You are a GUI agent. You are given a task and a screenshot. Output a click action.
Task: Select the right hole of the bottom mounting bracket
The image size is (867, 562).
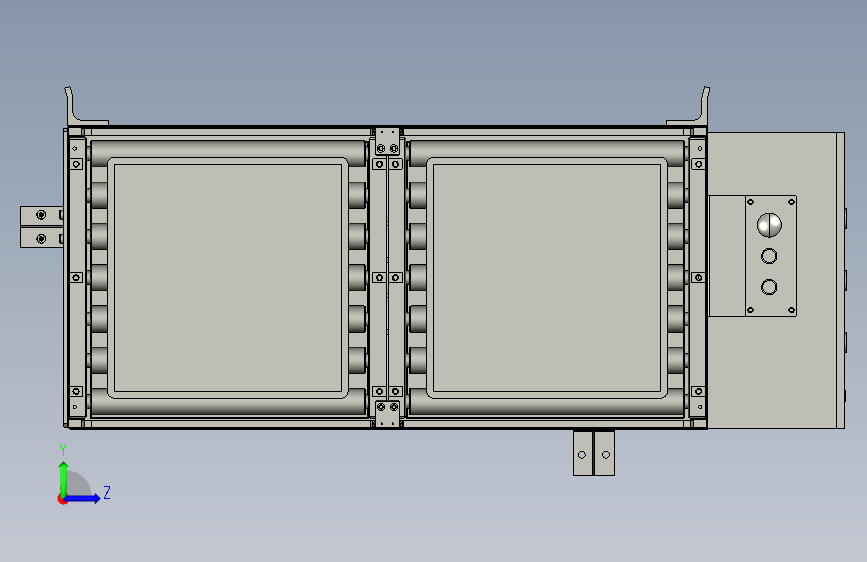606,455
